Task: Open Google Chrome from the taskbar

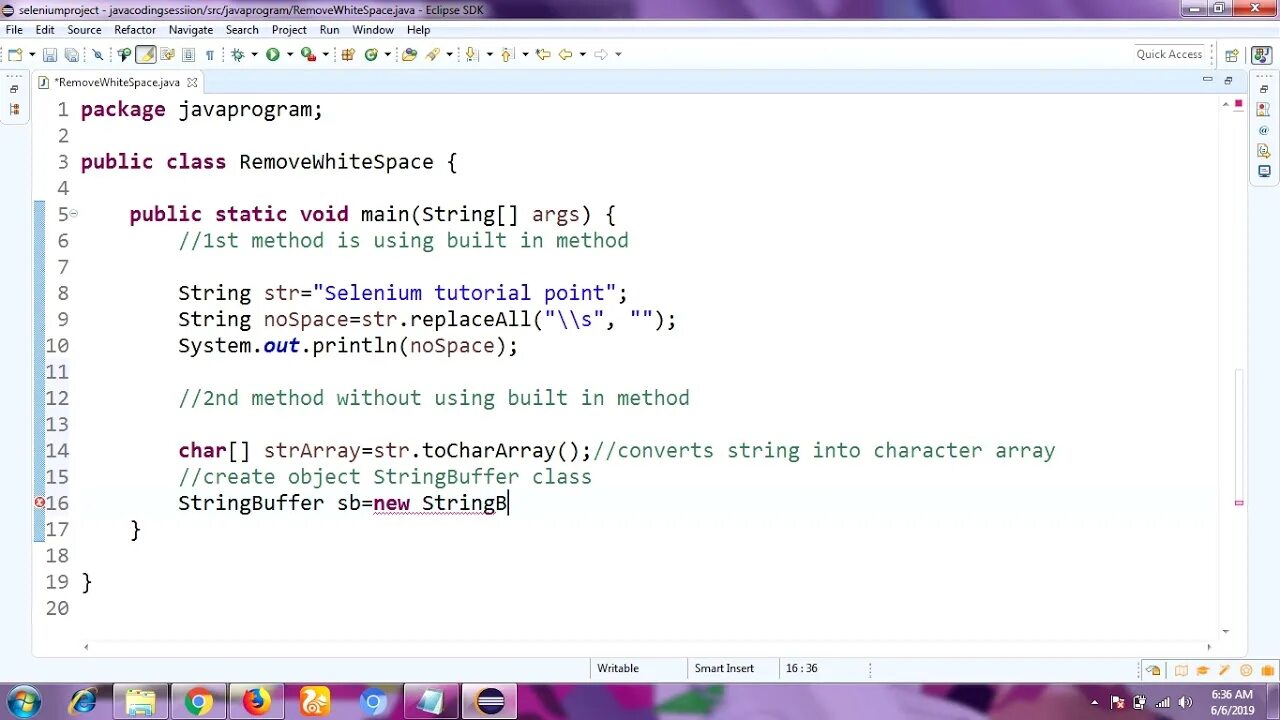Action: 198,702
